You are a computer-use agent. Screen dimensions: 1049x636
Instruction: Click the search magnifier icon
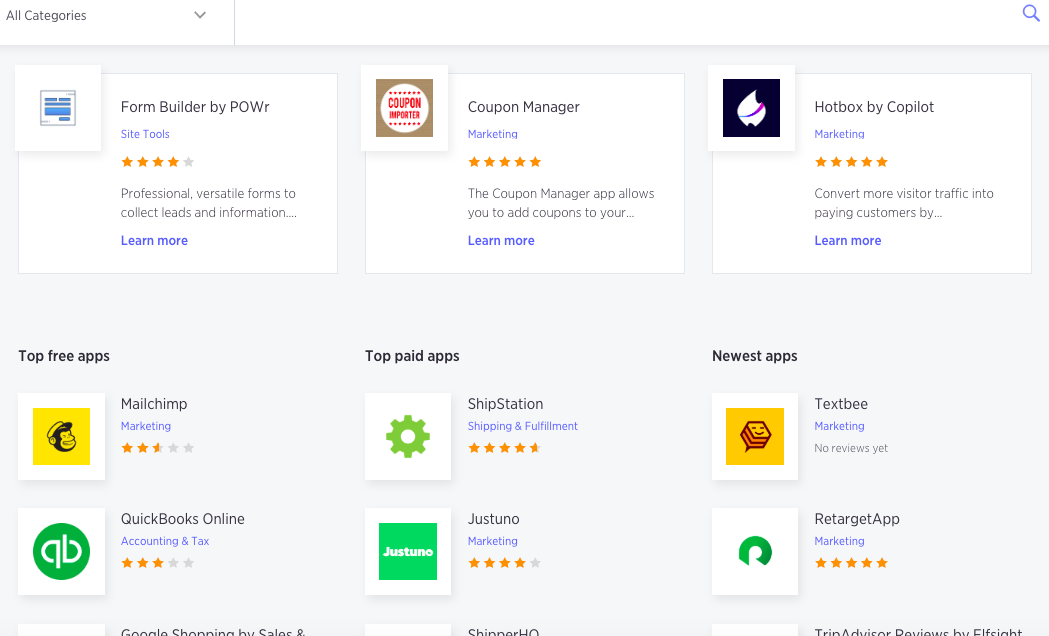pyautogui.click(x=1031, y=13)
